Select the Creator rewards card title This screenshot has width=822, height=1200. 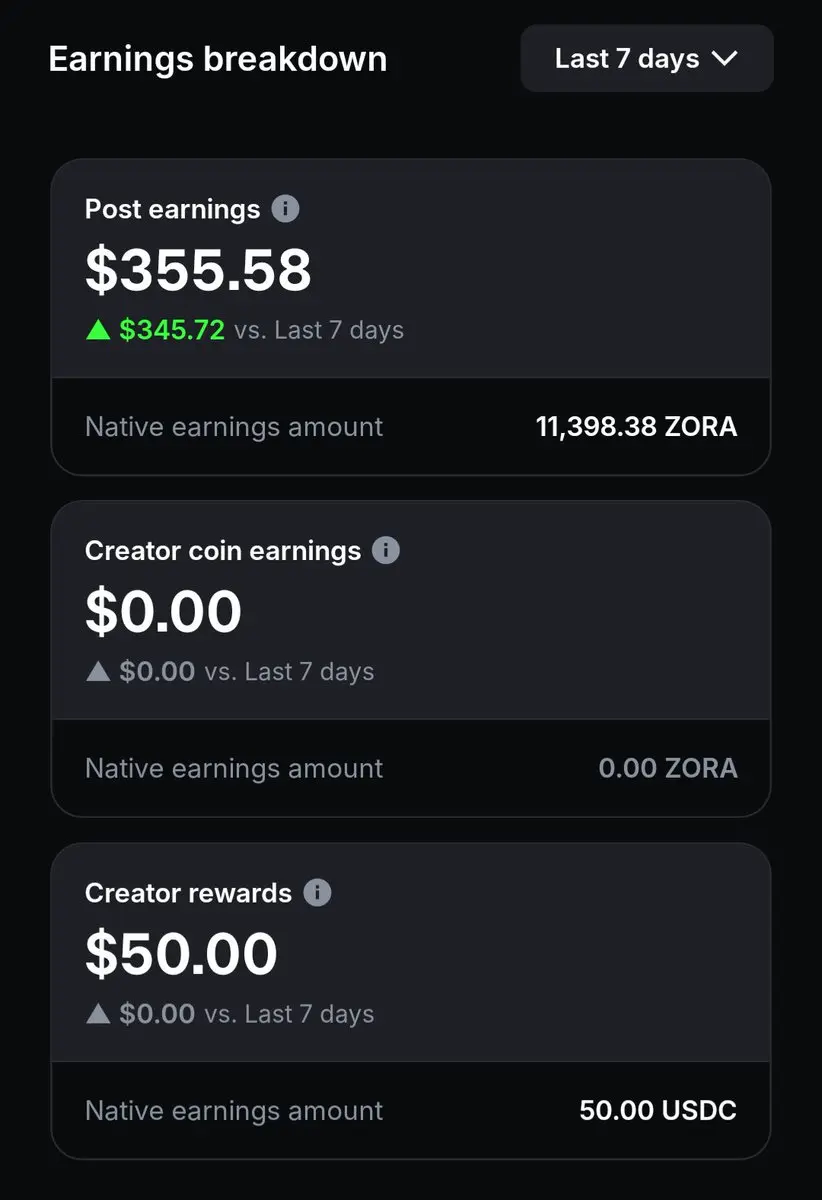point(188,893)
